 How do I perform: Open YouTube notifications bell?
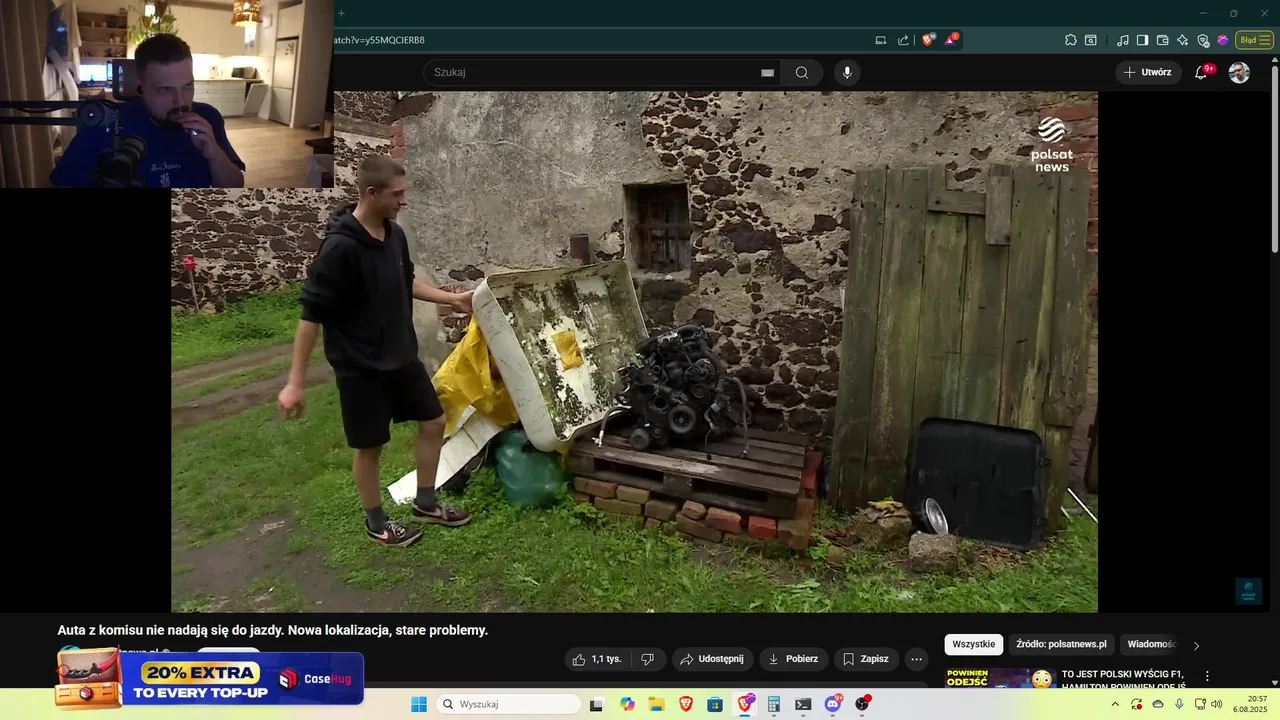1201,72
